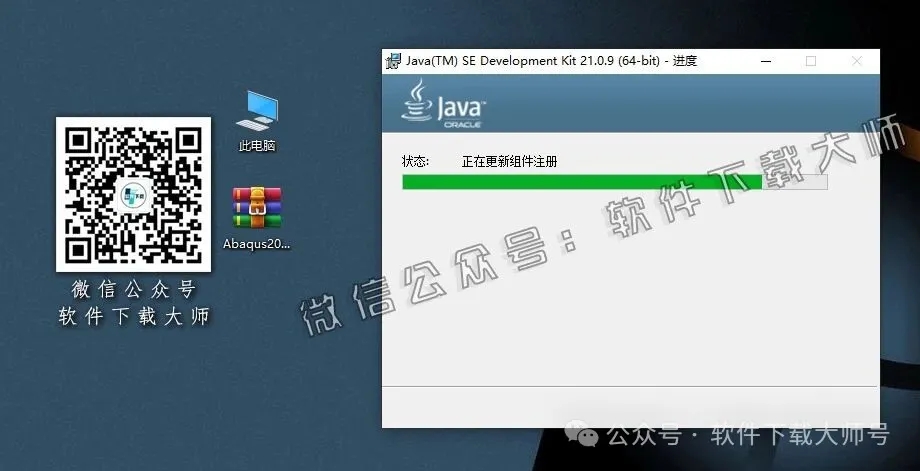Click the QR code image on desktop
Image resolution: width=920 pixels, height=471 pixels.
[134, 195]
